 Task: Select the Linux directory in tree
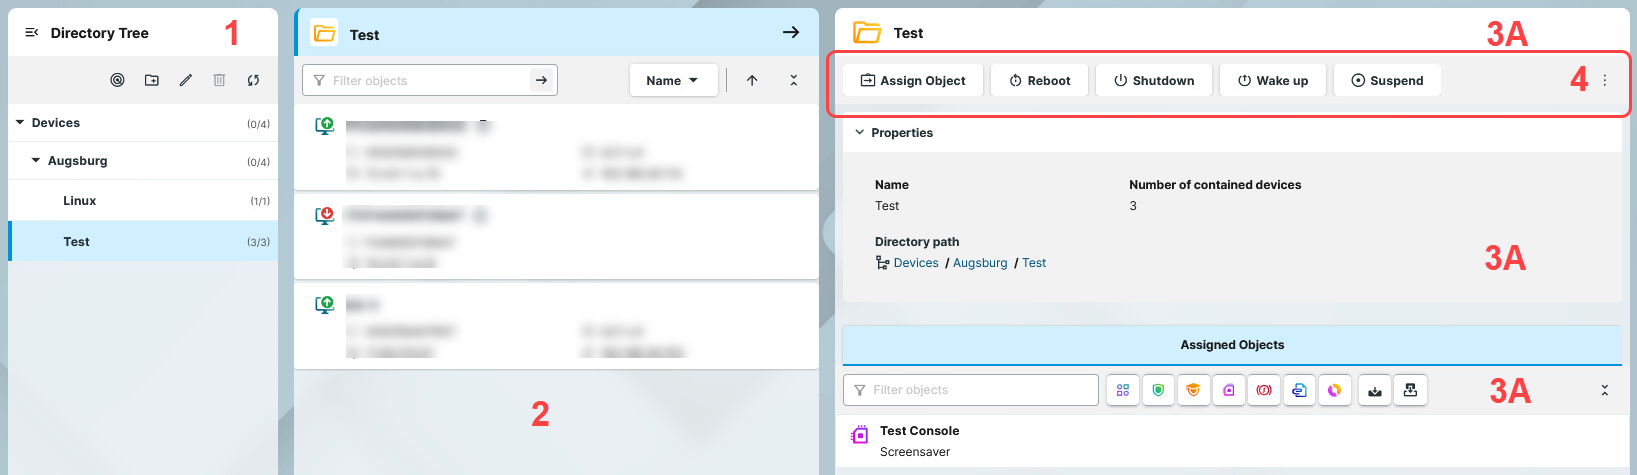point(80,201)
